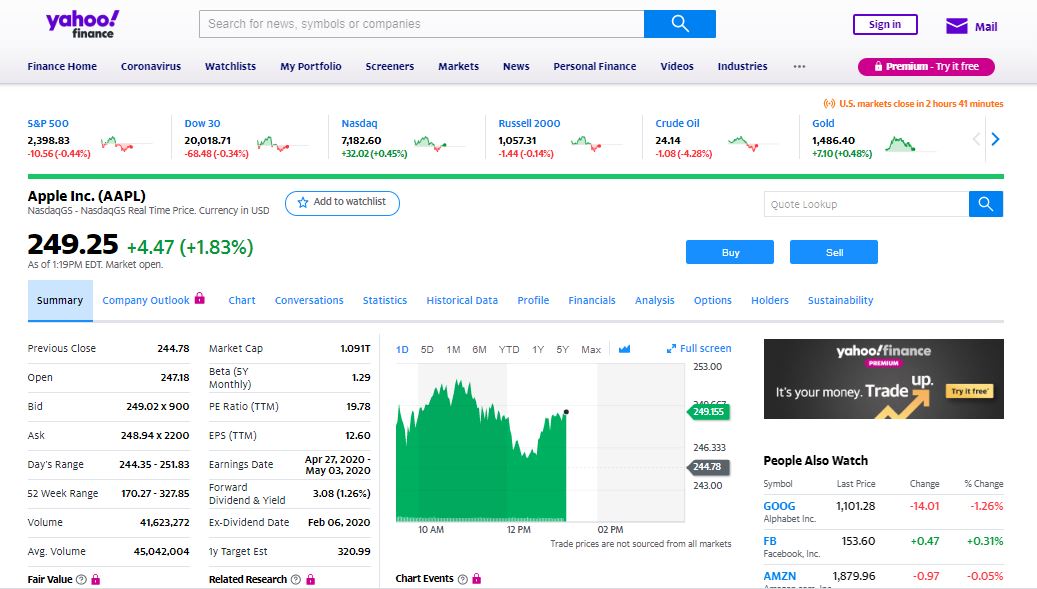Open Mail via the envelope icon
Image resolution: width=1037 pixels, height=589 pixels.
click(956, 26)
